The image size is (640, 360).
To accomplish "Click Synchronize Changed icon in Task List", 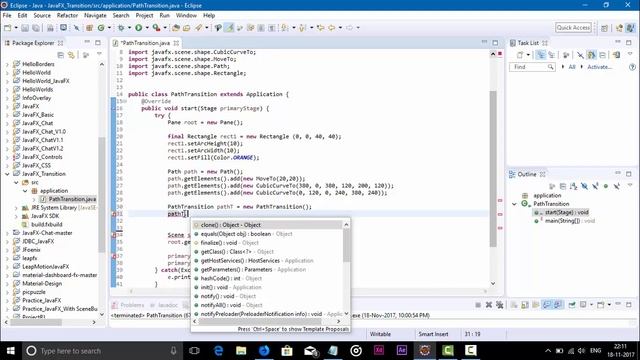I will pyautogui.click(x=616, y=55).
